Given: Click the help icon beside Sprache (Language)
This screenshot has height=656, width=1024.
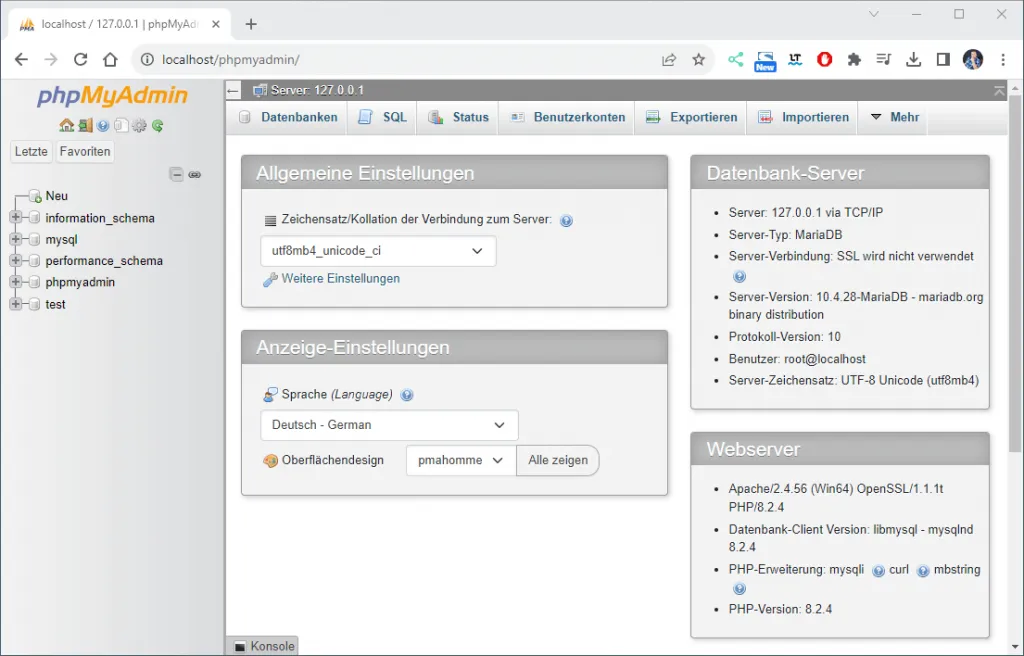Looking at the screenshot, I should [407, 395].
